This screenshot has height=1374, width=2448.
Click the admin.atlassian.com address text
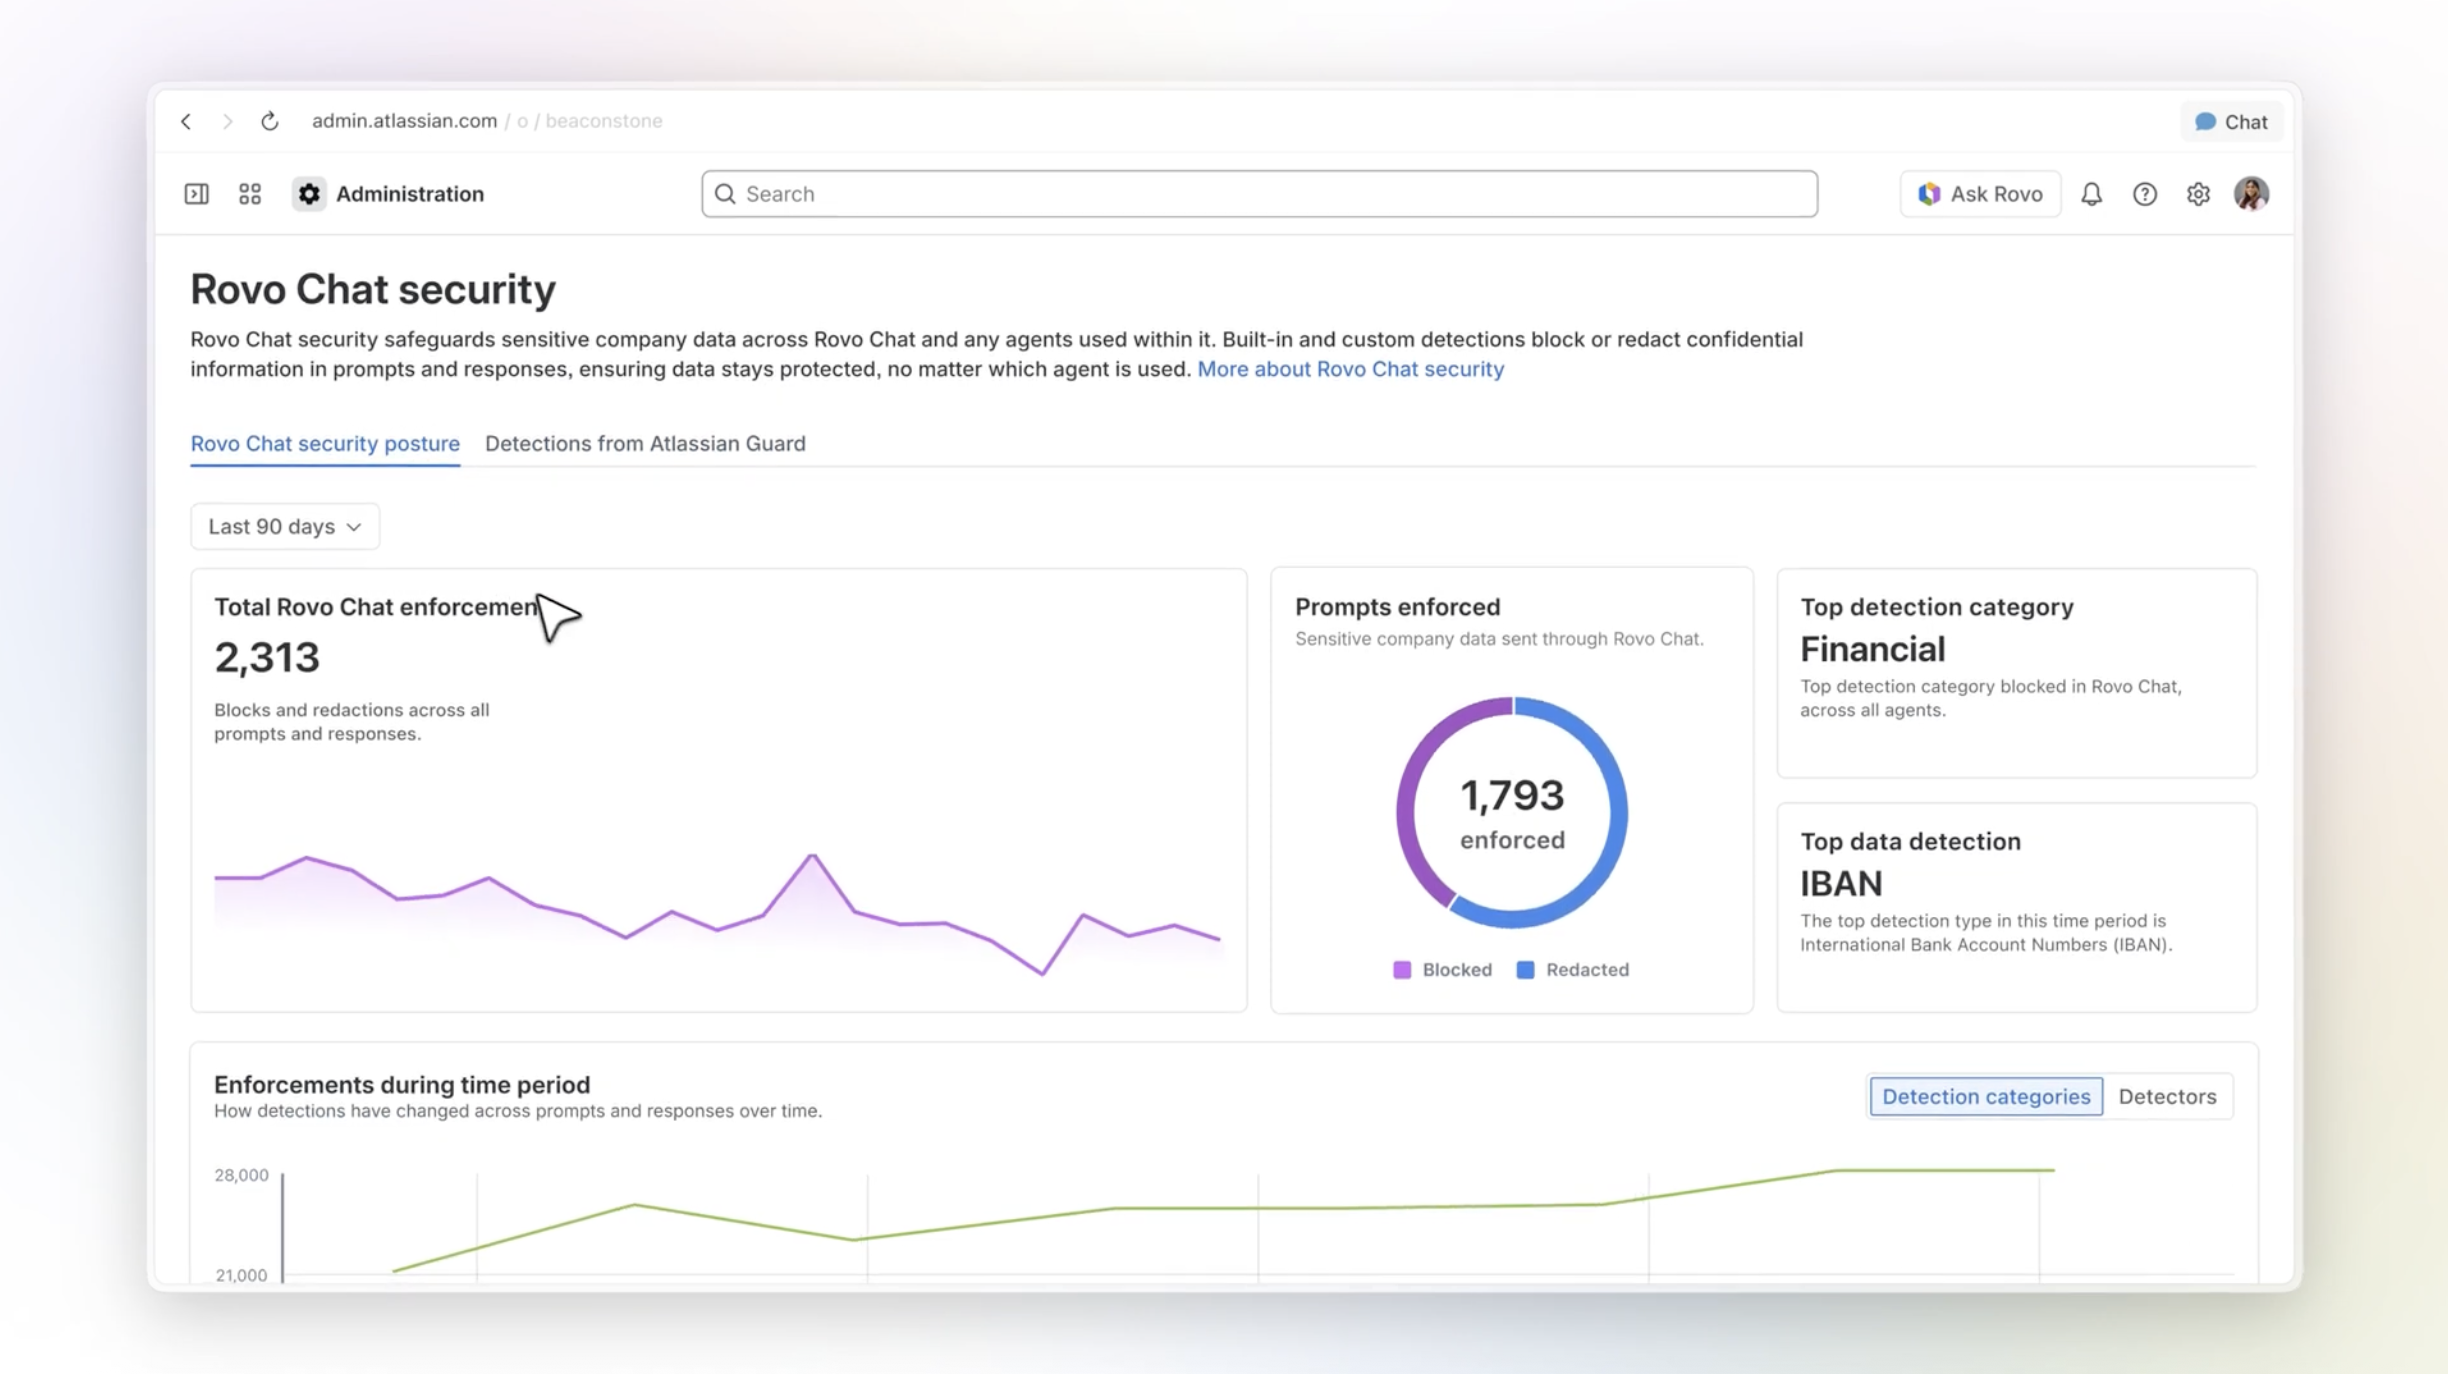[x=404, y=121]
